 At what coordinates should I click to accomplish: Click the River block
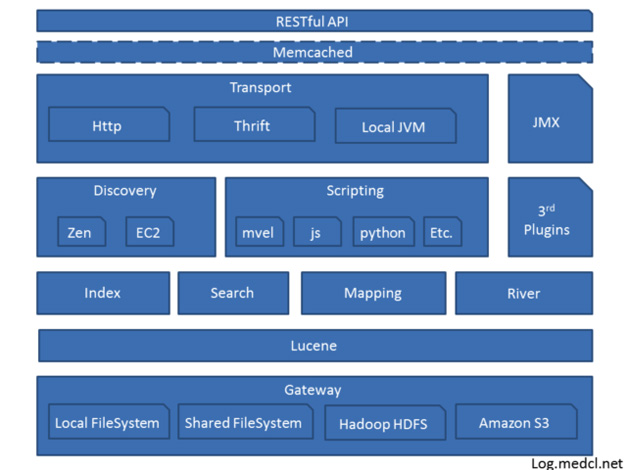(x=523, y=293)
